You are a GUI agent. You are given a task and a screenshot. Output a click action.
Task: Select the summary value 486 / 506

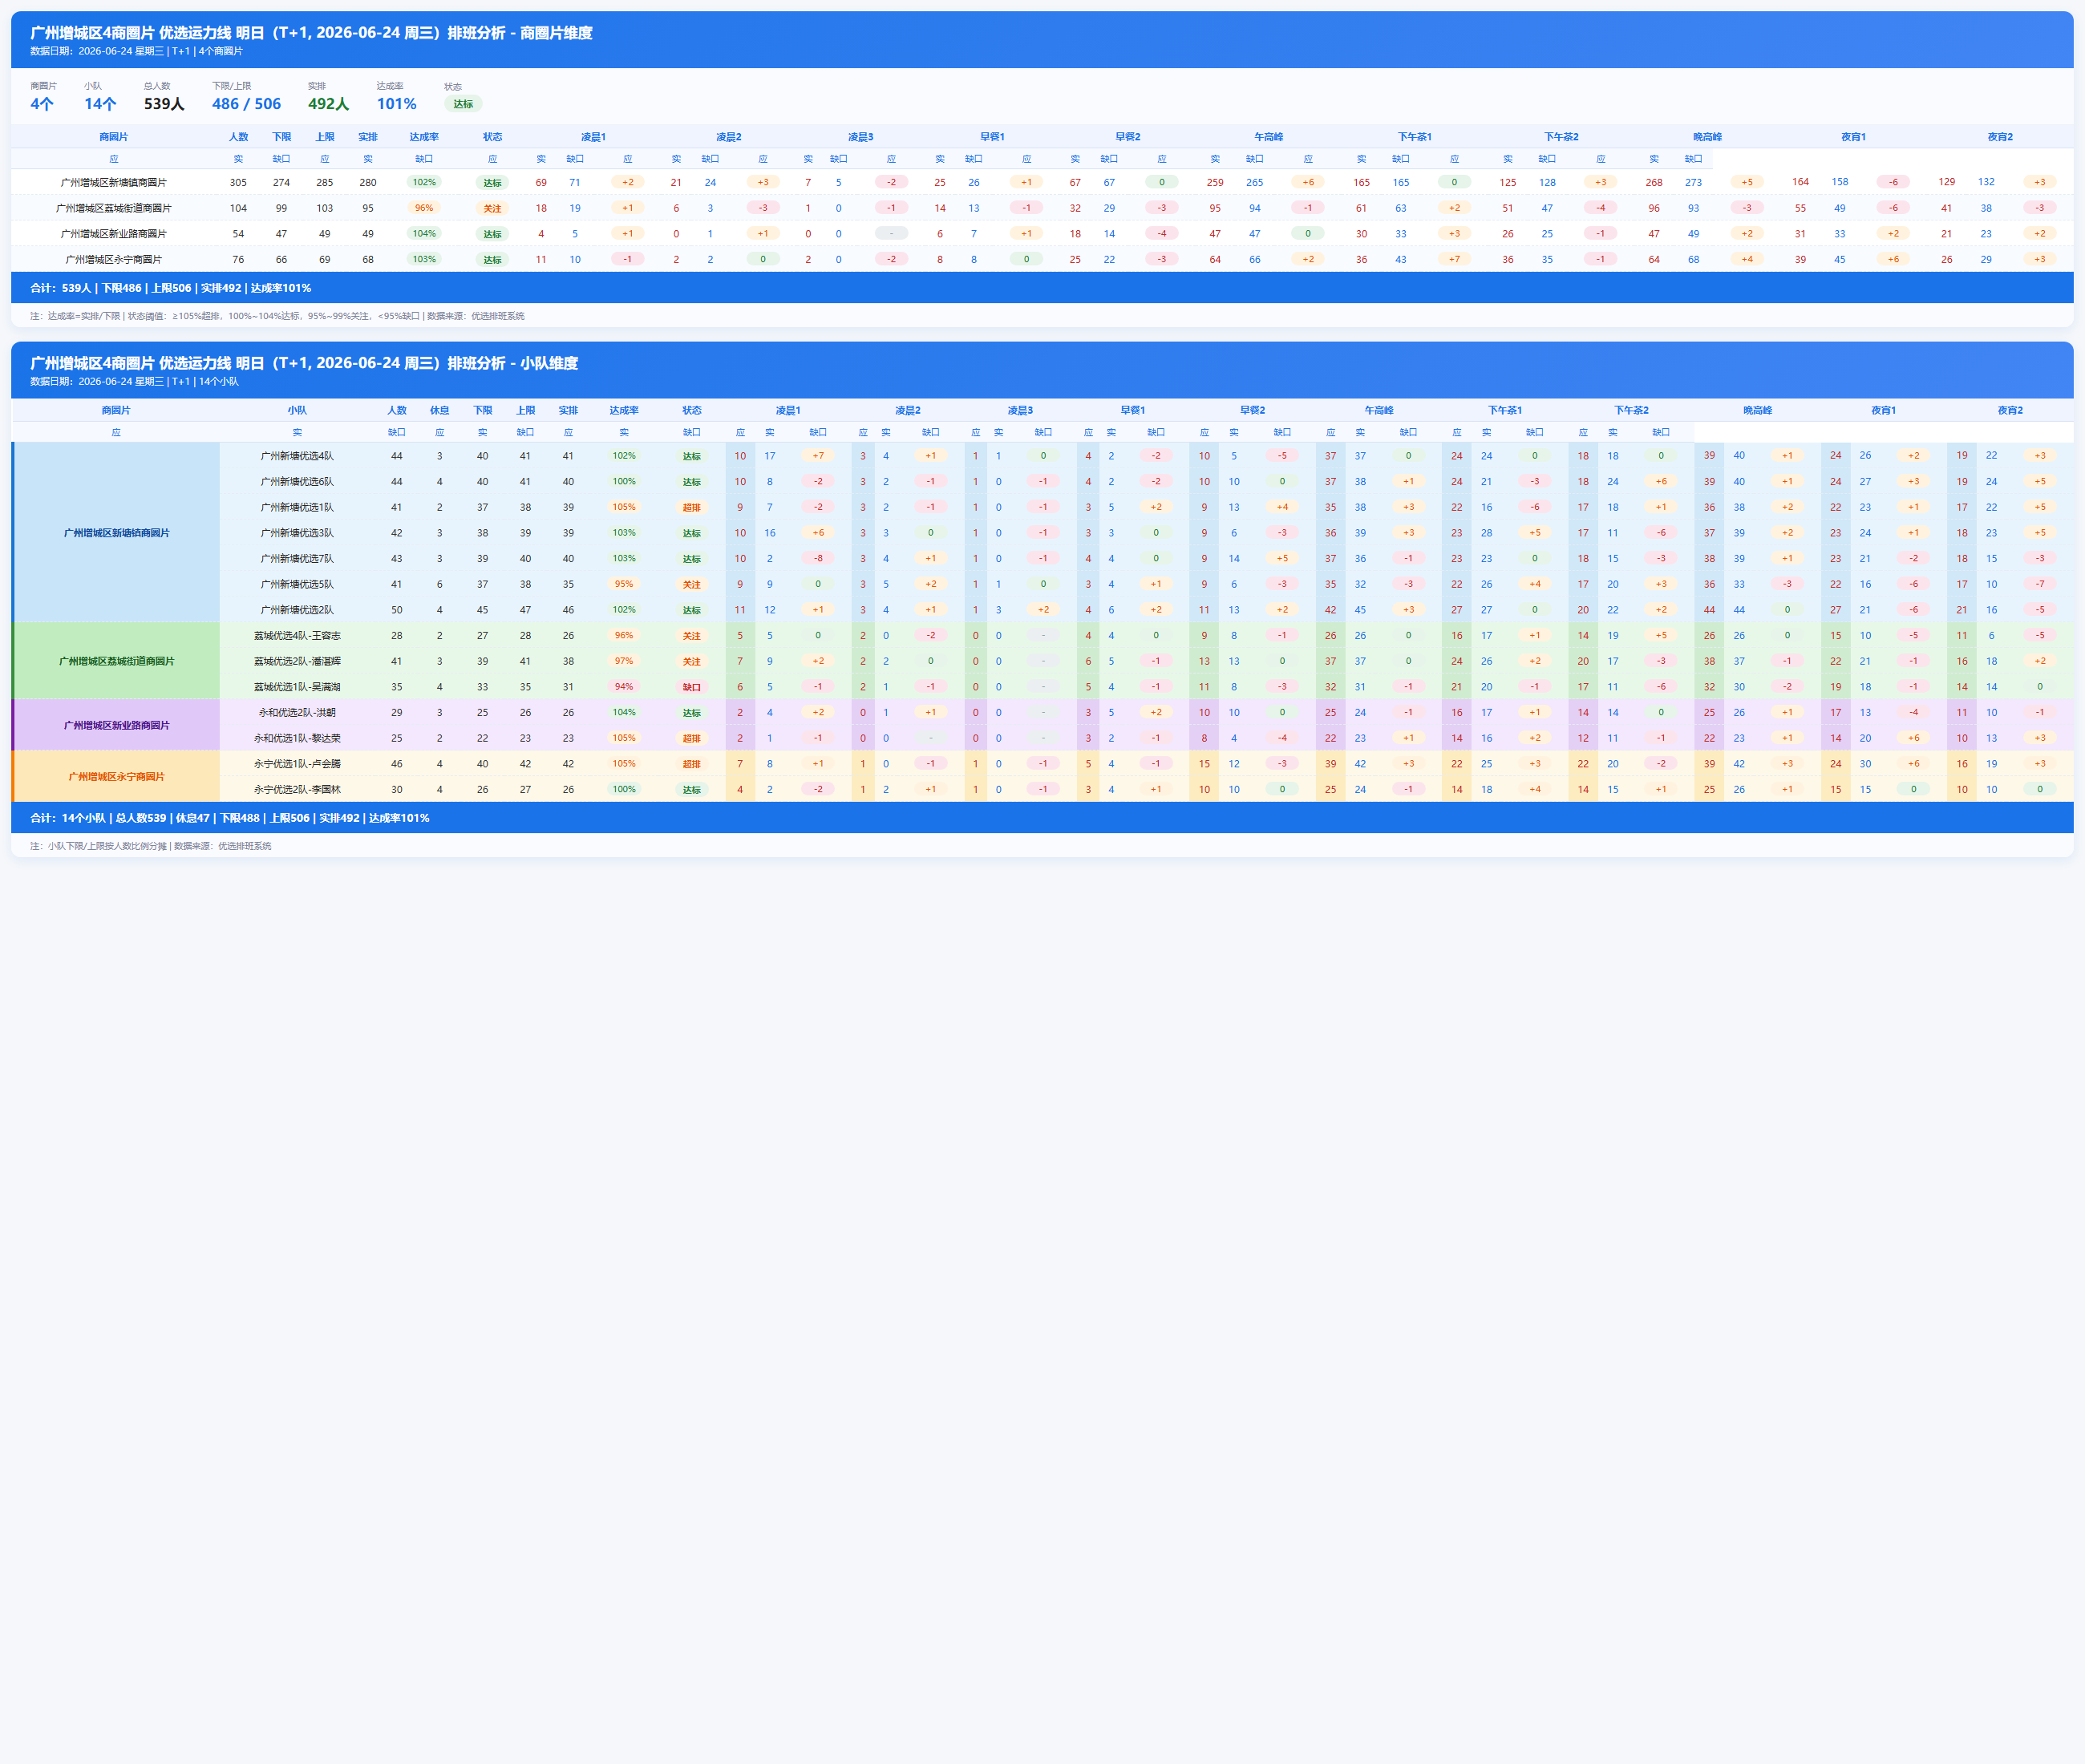click(246, 104)
